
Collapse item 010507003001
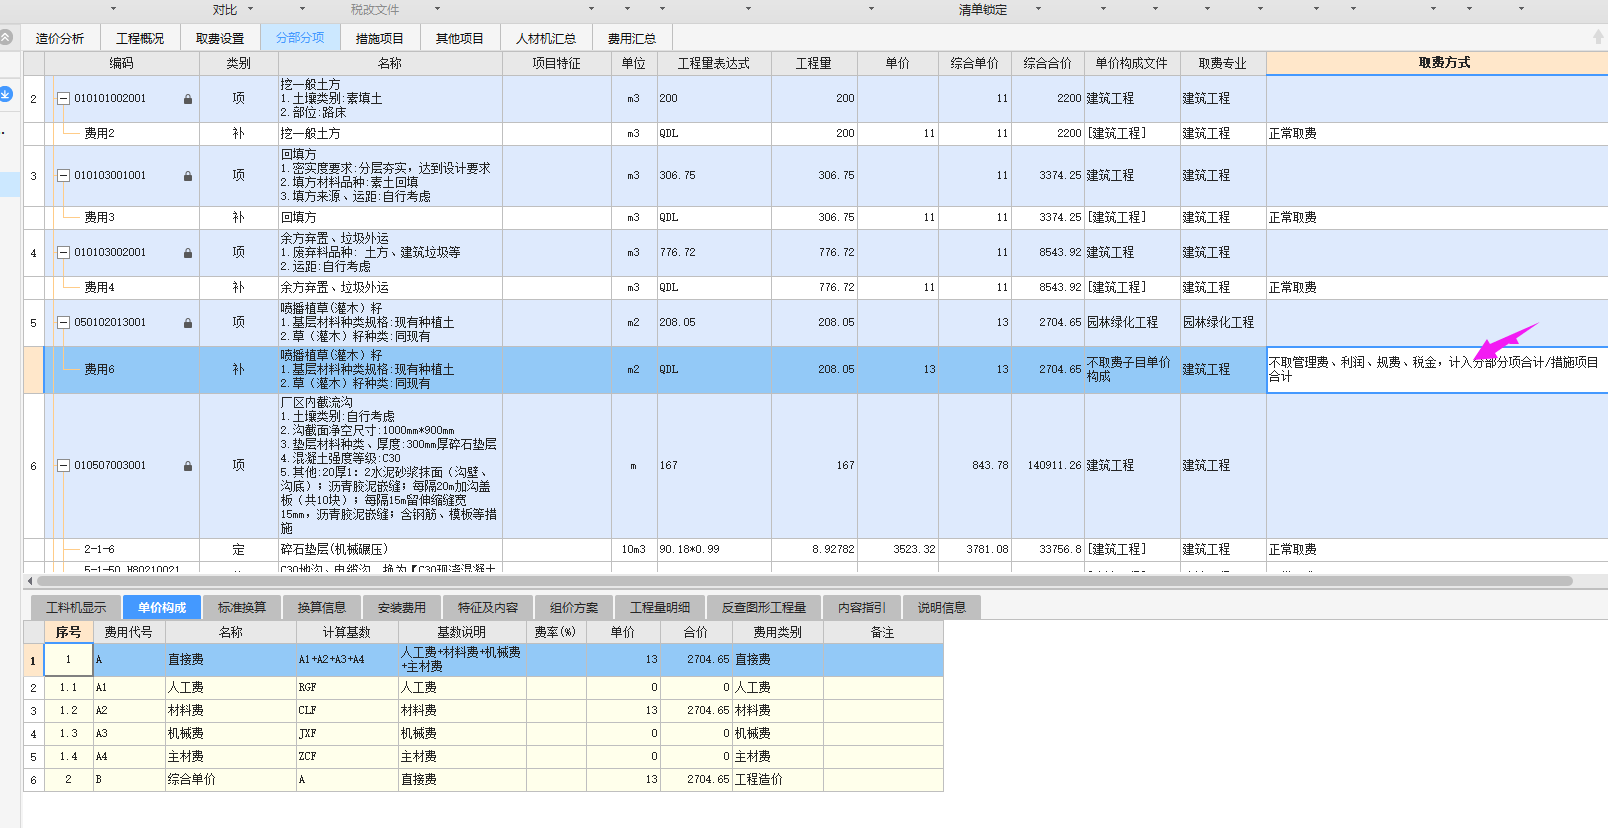[64, 466]
